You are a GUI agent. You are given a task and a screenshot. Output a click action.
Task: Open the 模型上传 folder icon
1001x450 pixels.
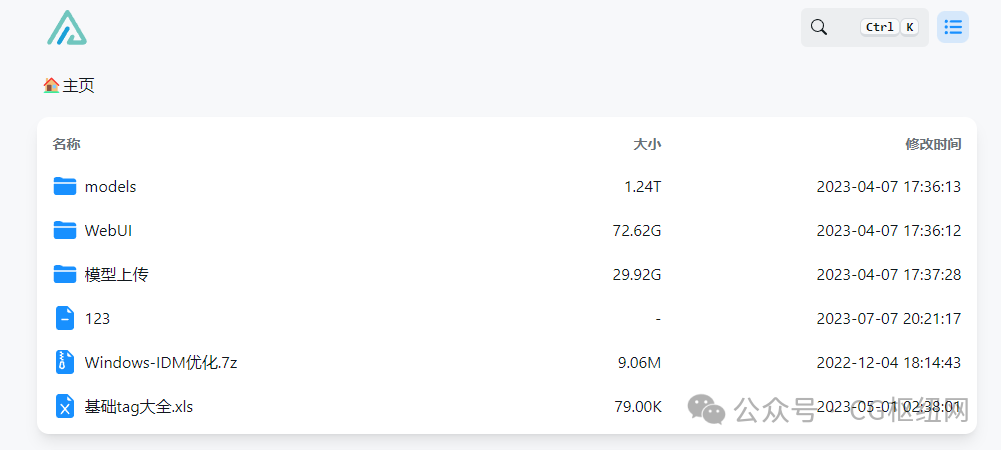click(65, 274)
